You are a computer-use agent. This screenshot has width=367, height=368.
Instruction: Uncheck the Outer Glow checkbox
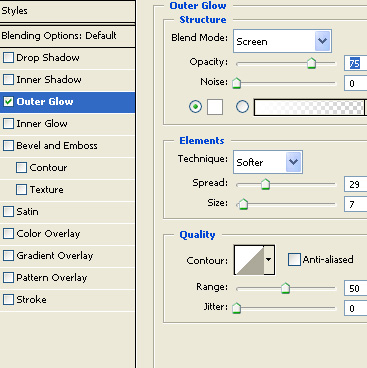8,102
